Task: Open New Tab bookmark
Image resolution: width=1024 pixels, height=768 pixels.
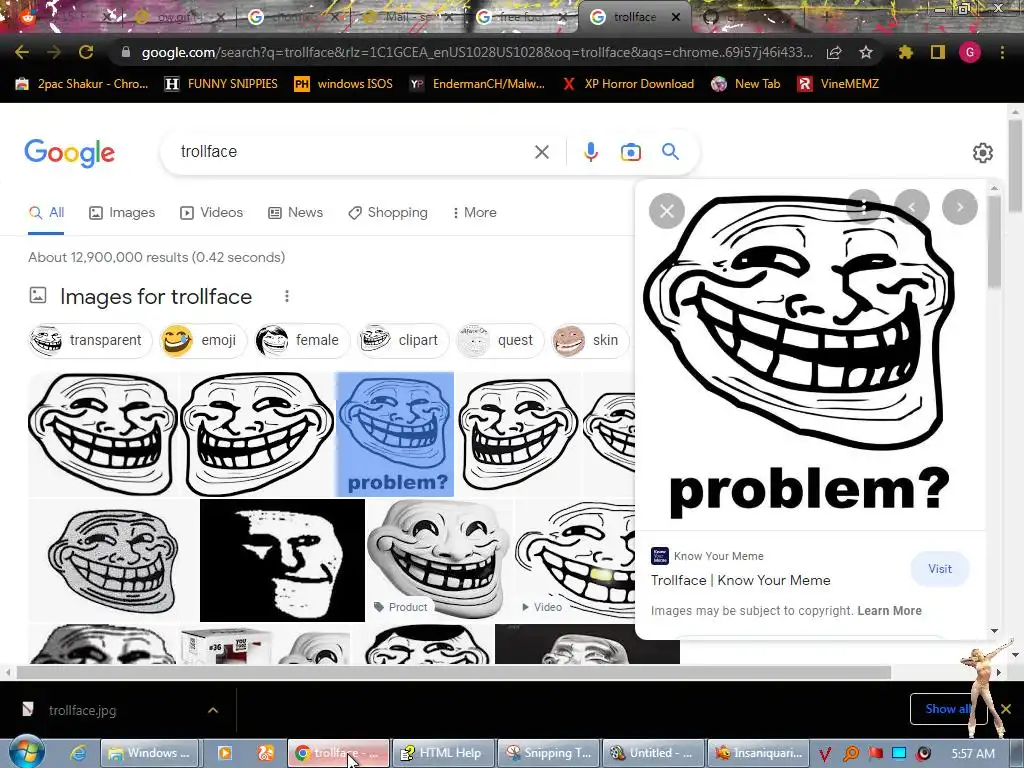Action: point(746,84)
